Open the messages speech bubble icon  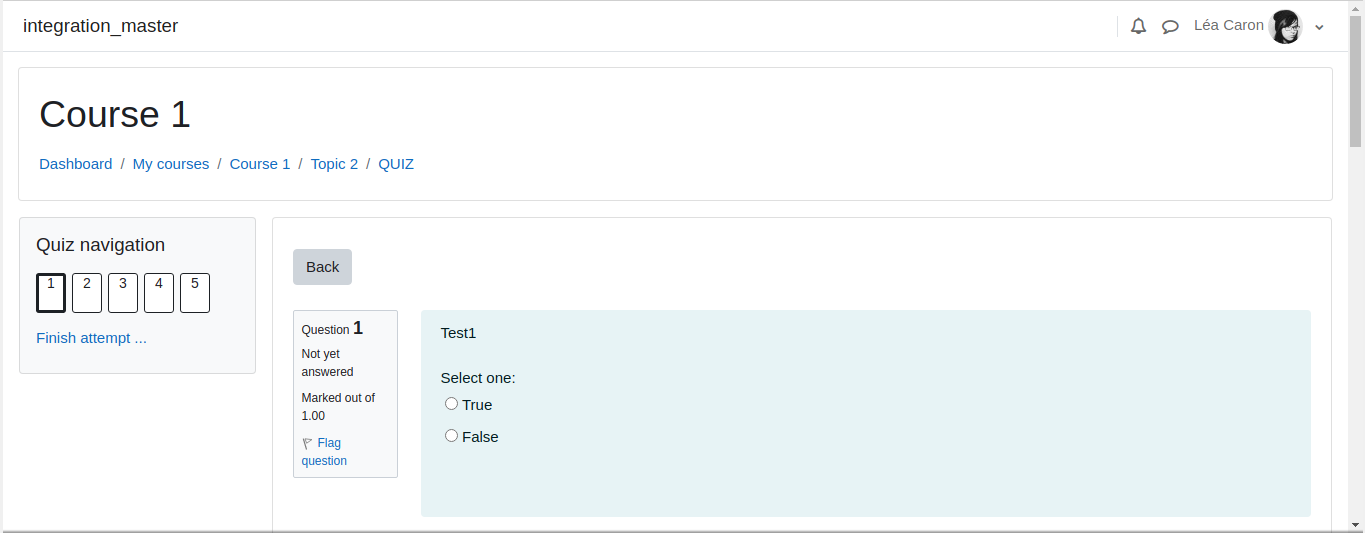click(x=1170, y=27)
